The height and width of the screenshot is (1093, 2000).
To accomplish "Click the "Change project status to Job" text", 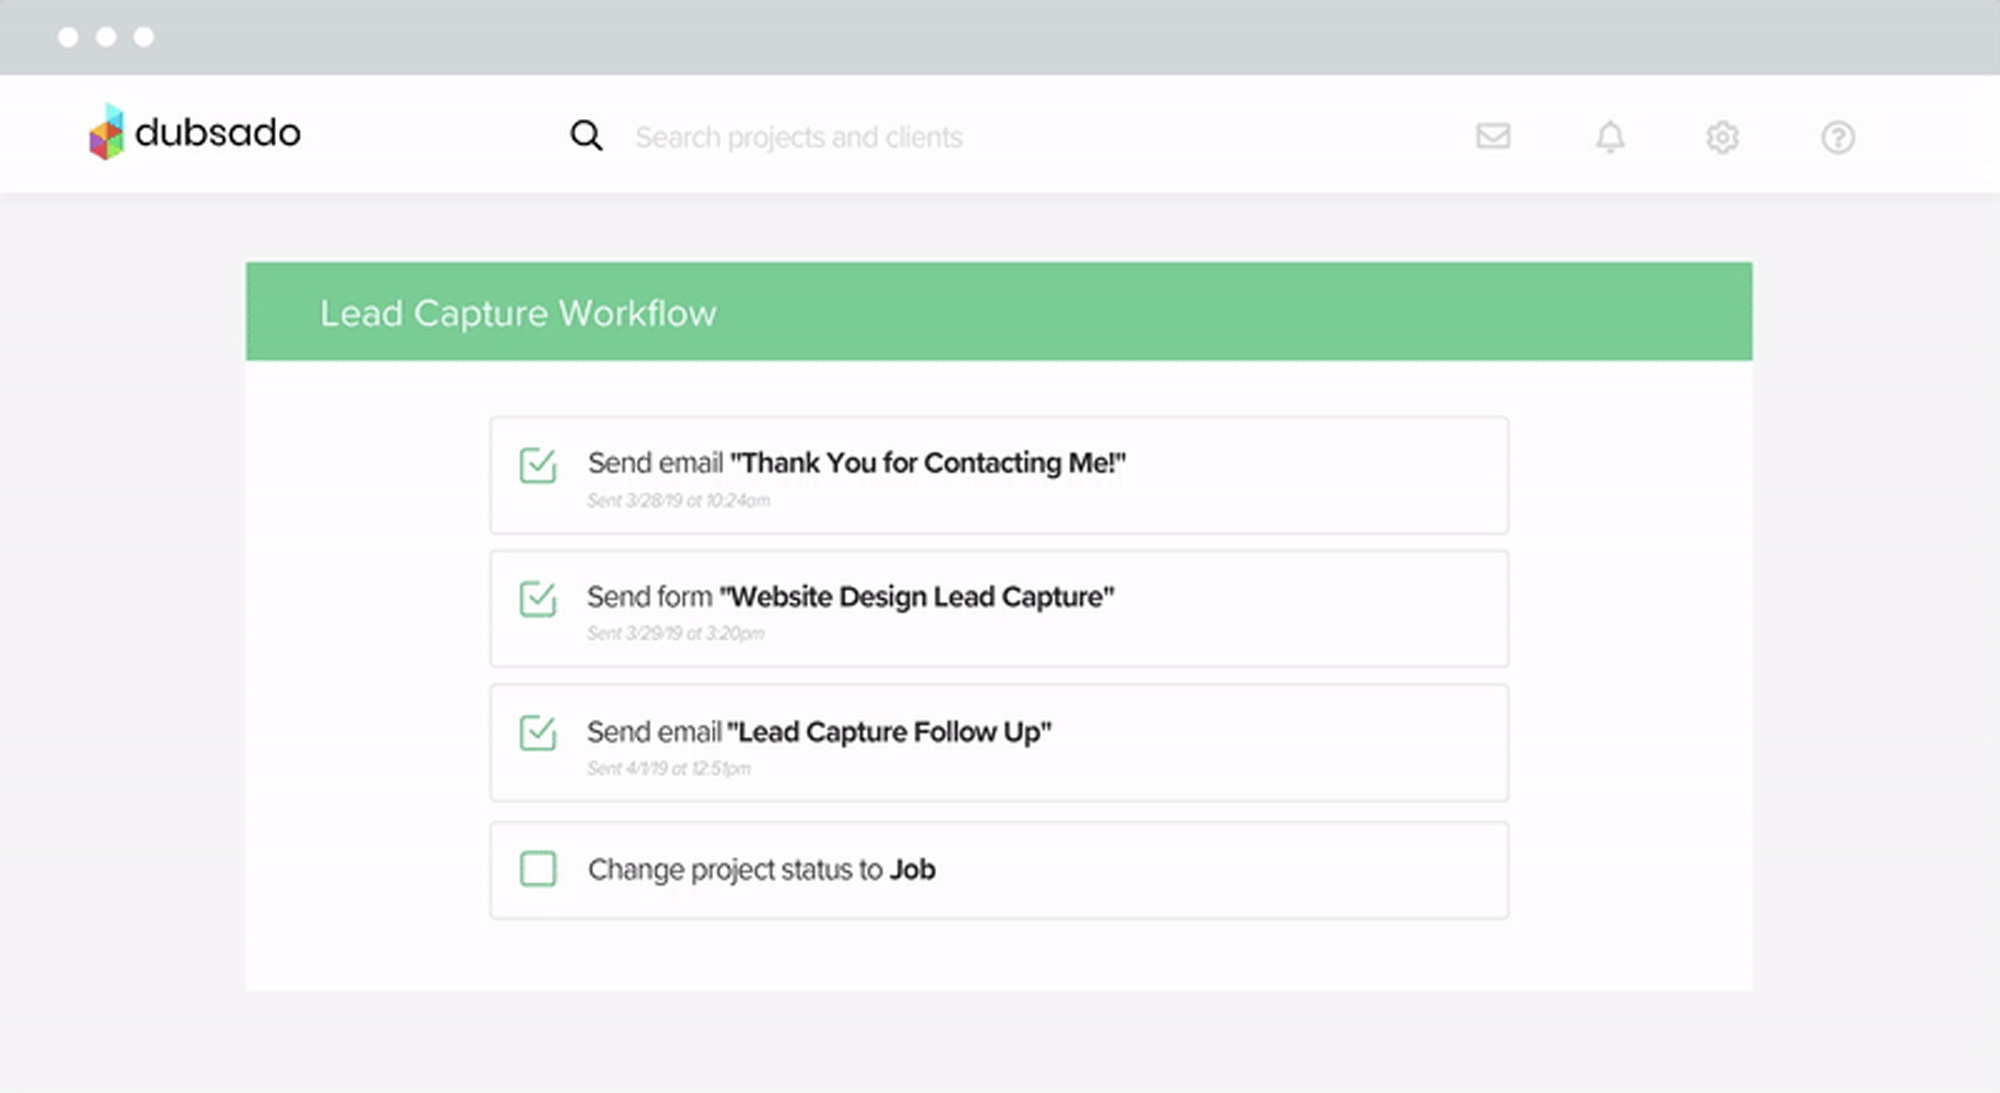I will (x=761, y=869).
